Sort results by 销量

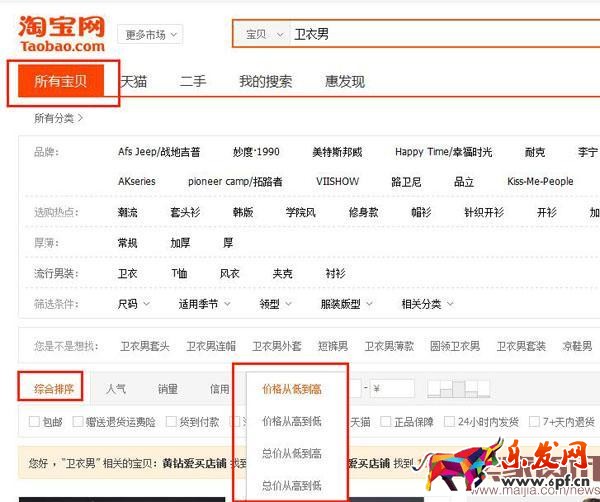point(167,389)
